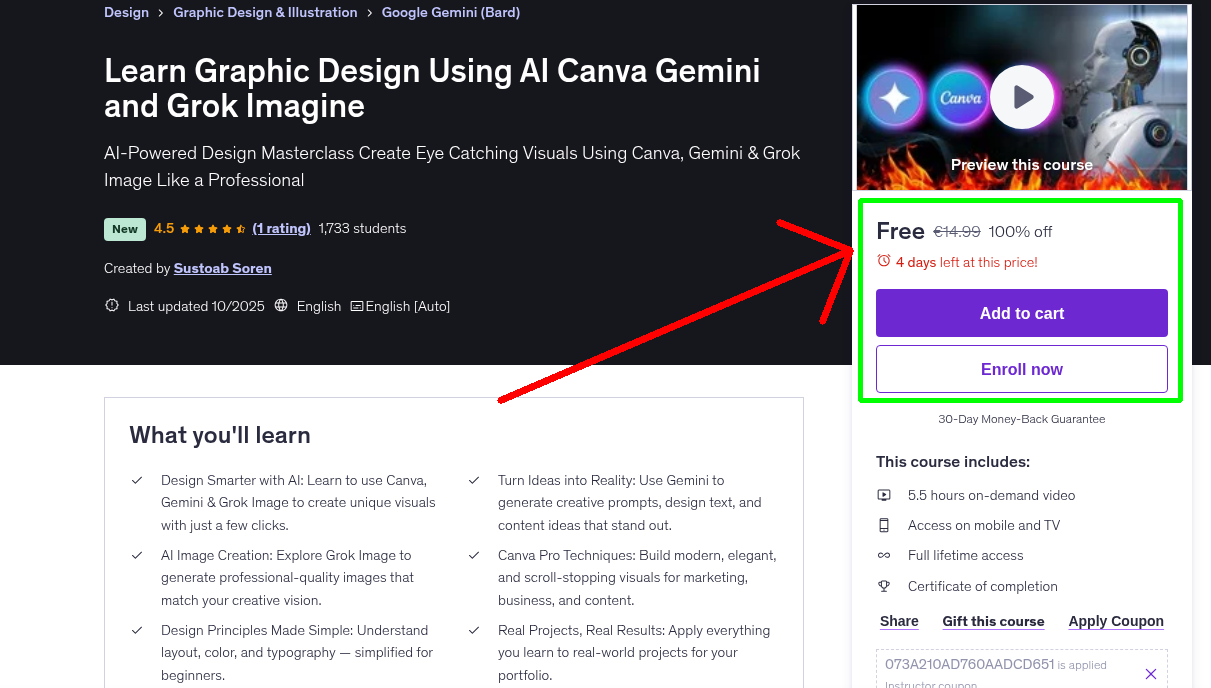Open the Google Gemini (Bard) breadcrumb
1211x688 pixels.
451,12
